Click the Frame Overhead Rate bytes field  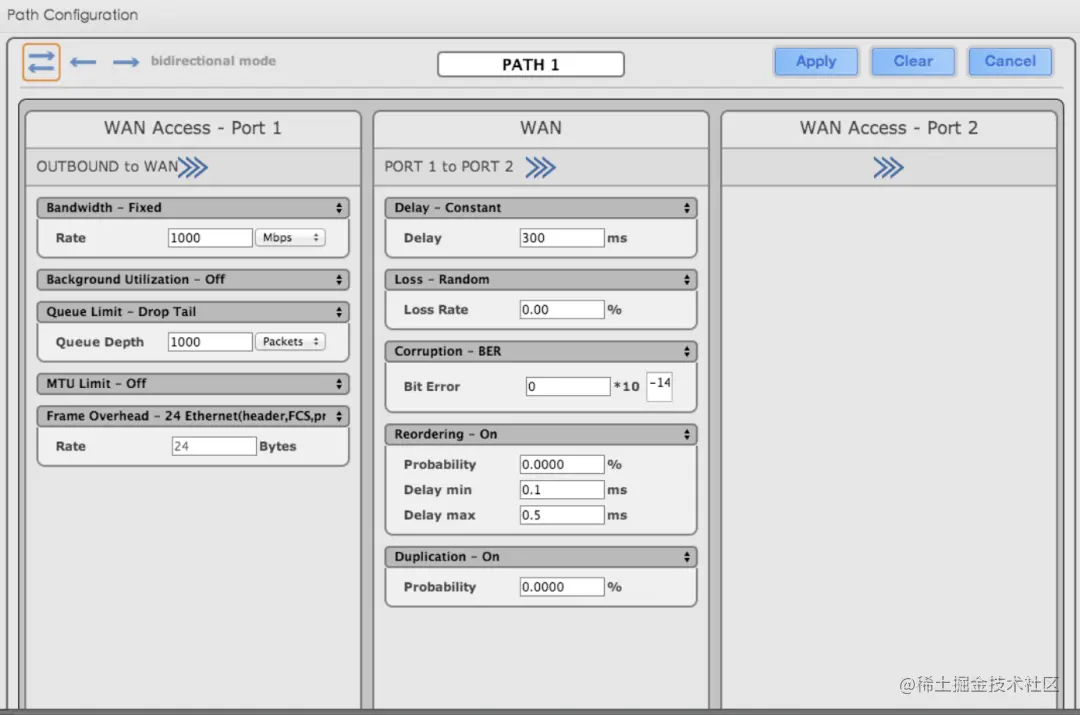tap(214, 446)
